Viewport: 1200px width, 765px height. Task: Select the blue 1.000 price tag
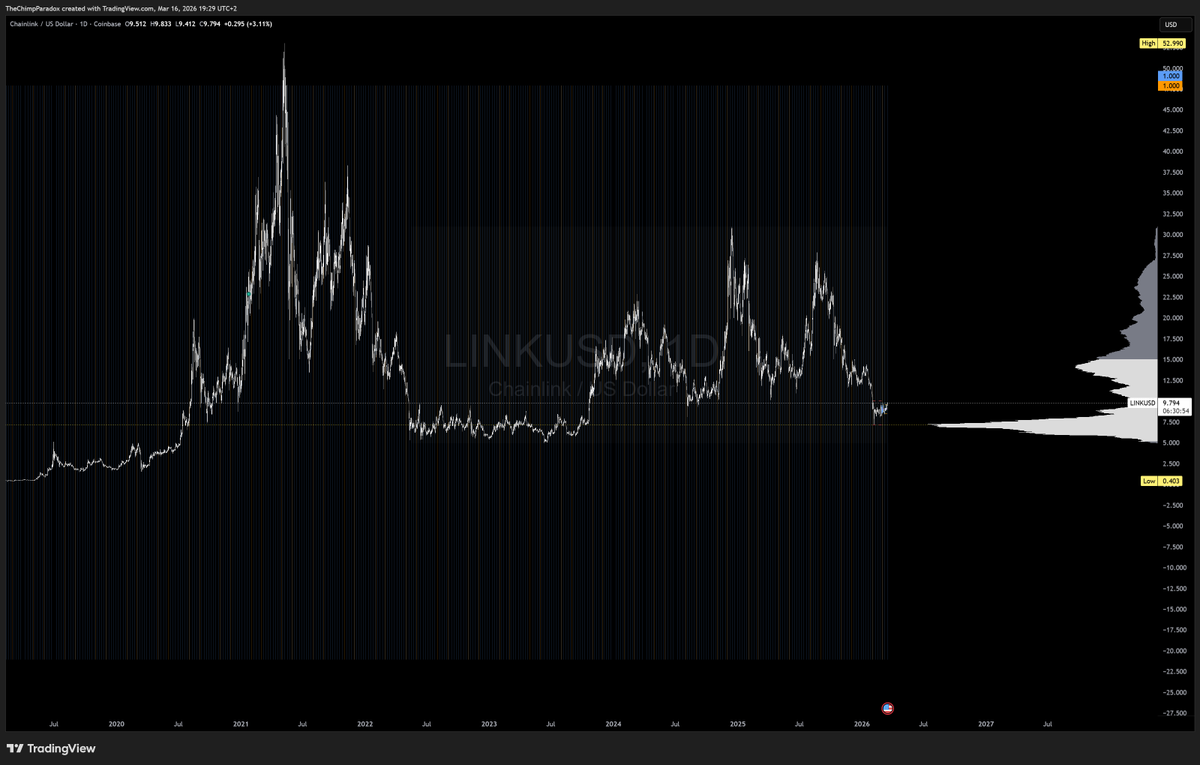click(x=1169, y=76)
